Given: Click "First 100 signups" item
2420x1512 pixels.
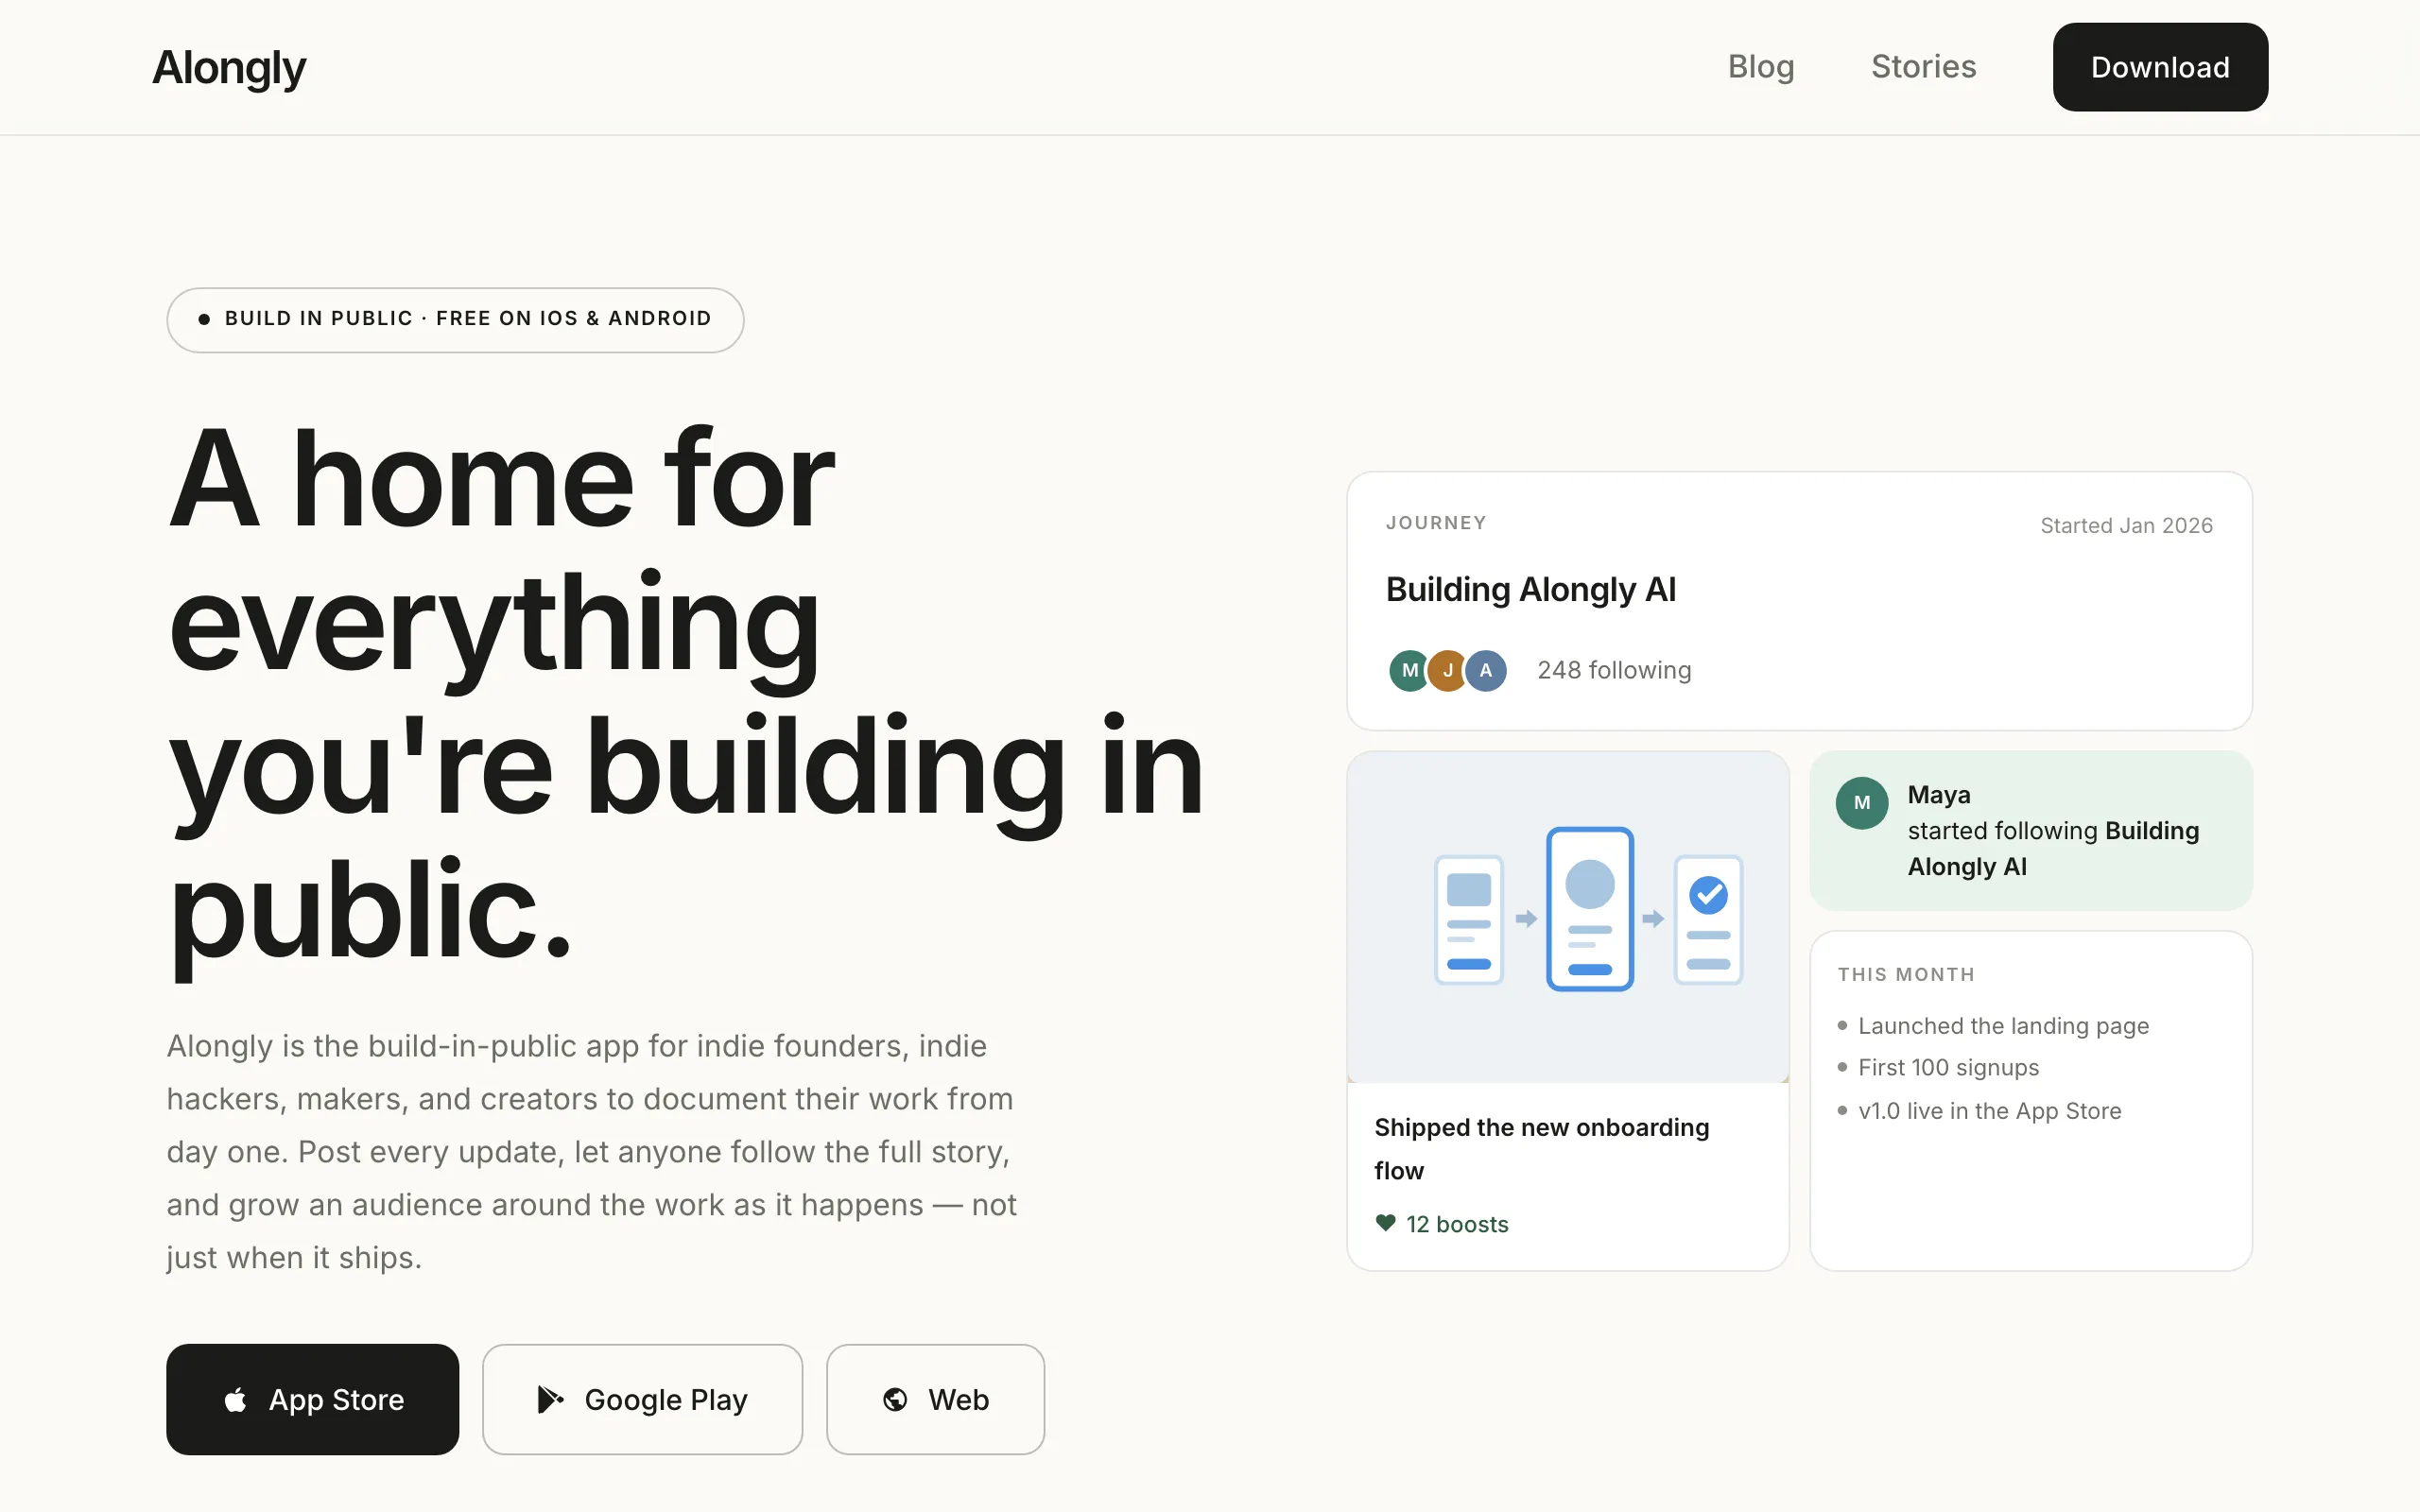Looking at the screenshot, I should tap(1948, 1068).
